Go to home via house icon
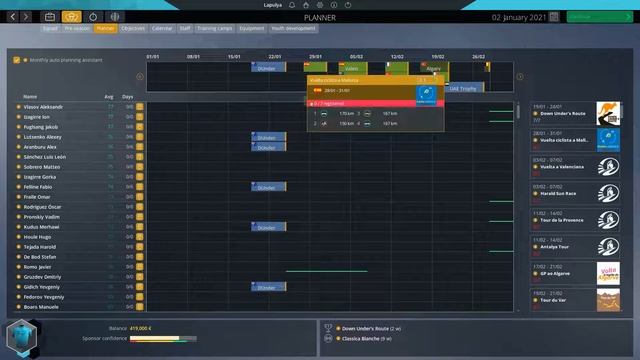This screenshot has width=640, height=360. pos(306,5)
